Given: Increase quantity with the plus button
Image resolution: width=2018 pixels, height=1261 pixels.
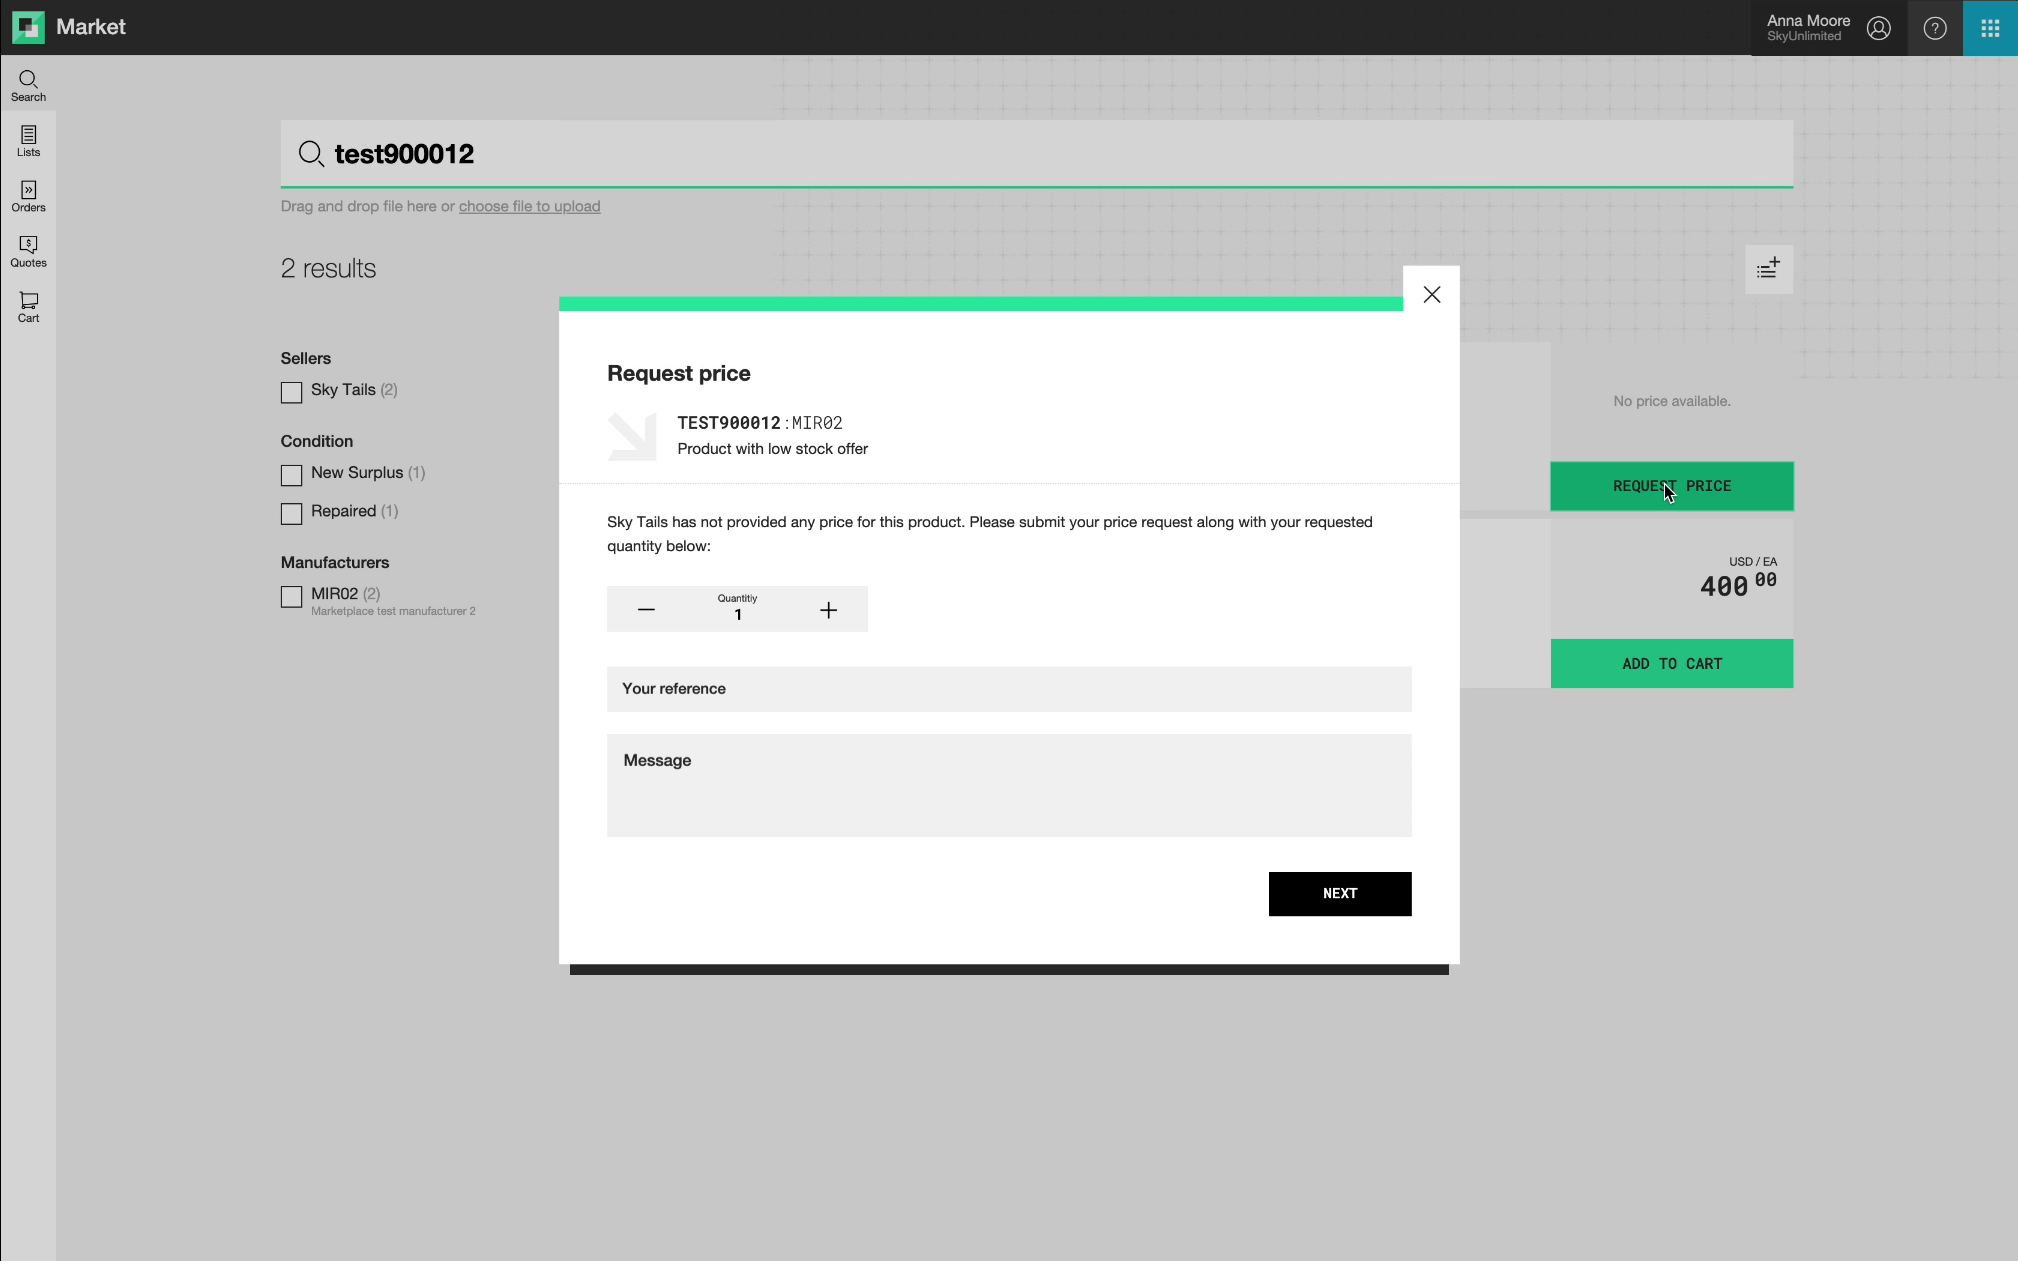Looking at the screenshot, I should (828, 610).
